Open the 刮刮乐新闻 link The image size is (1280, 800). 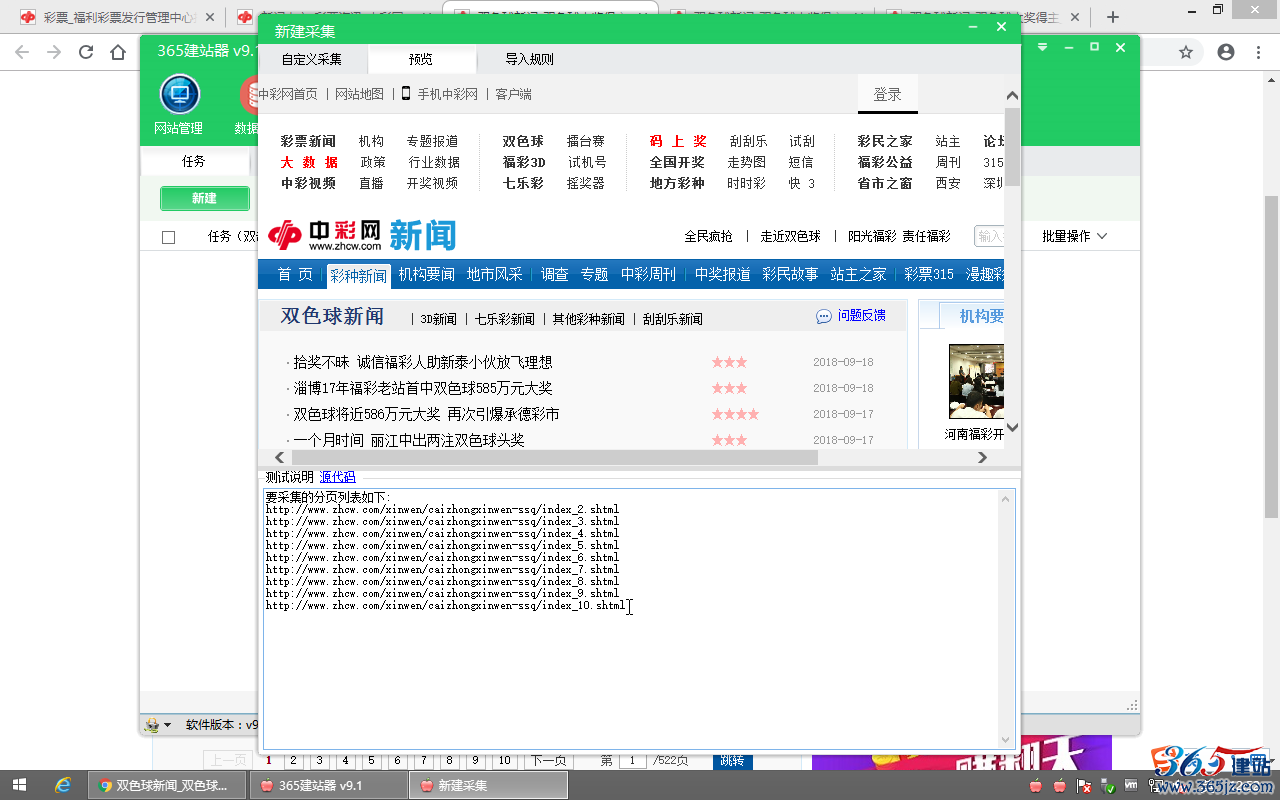[672, 319]
